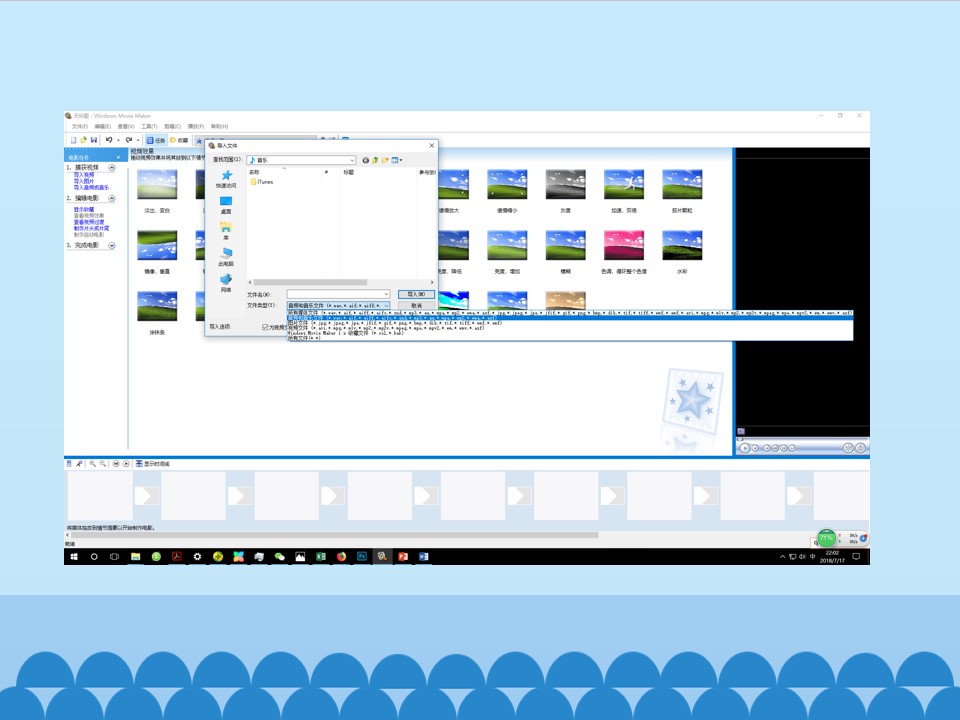Open the Look in (查找范围) music dropdown

coord(301,160)
